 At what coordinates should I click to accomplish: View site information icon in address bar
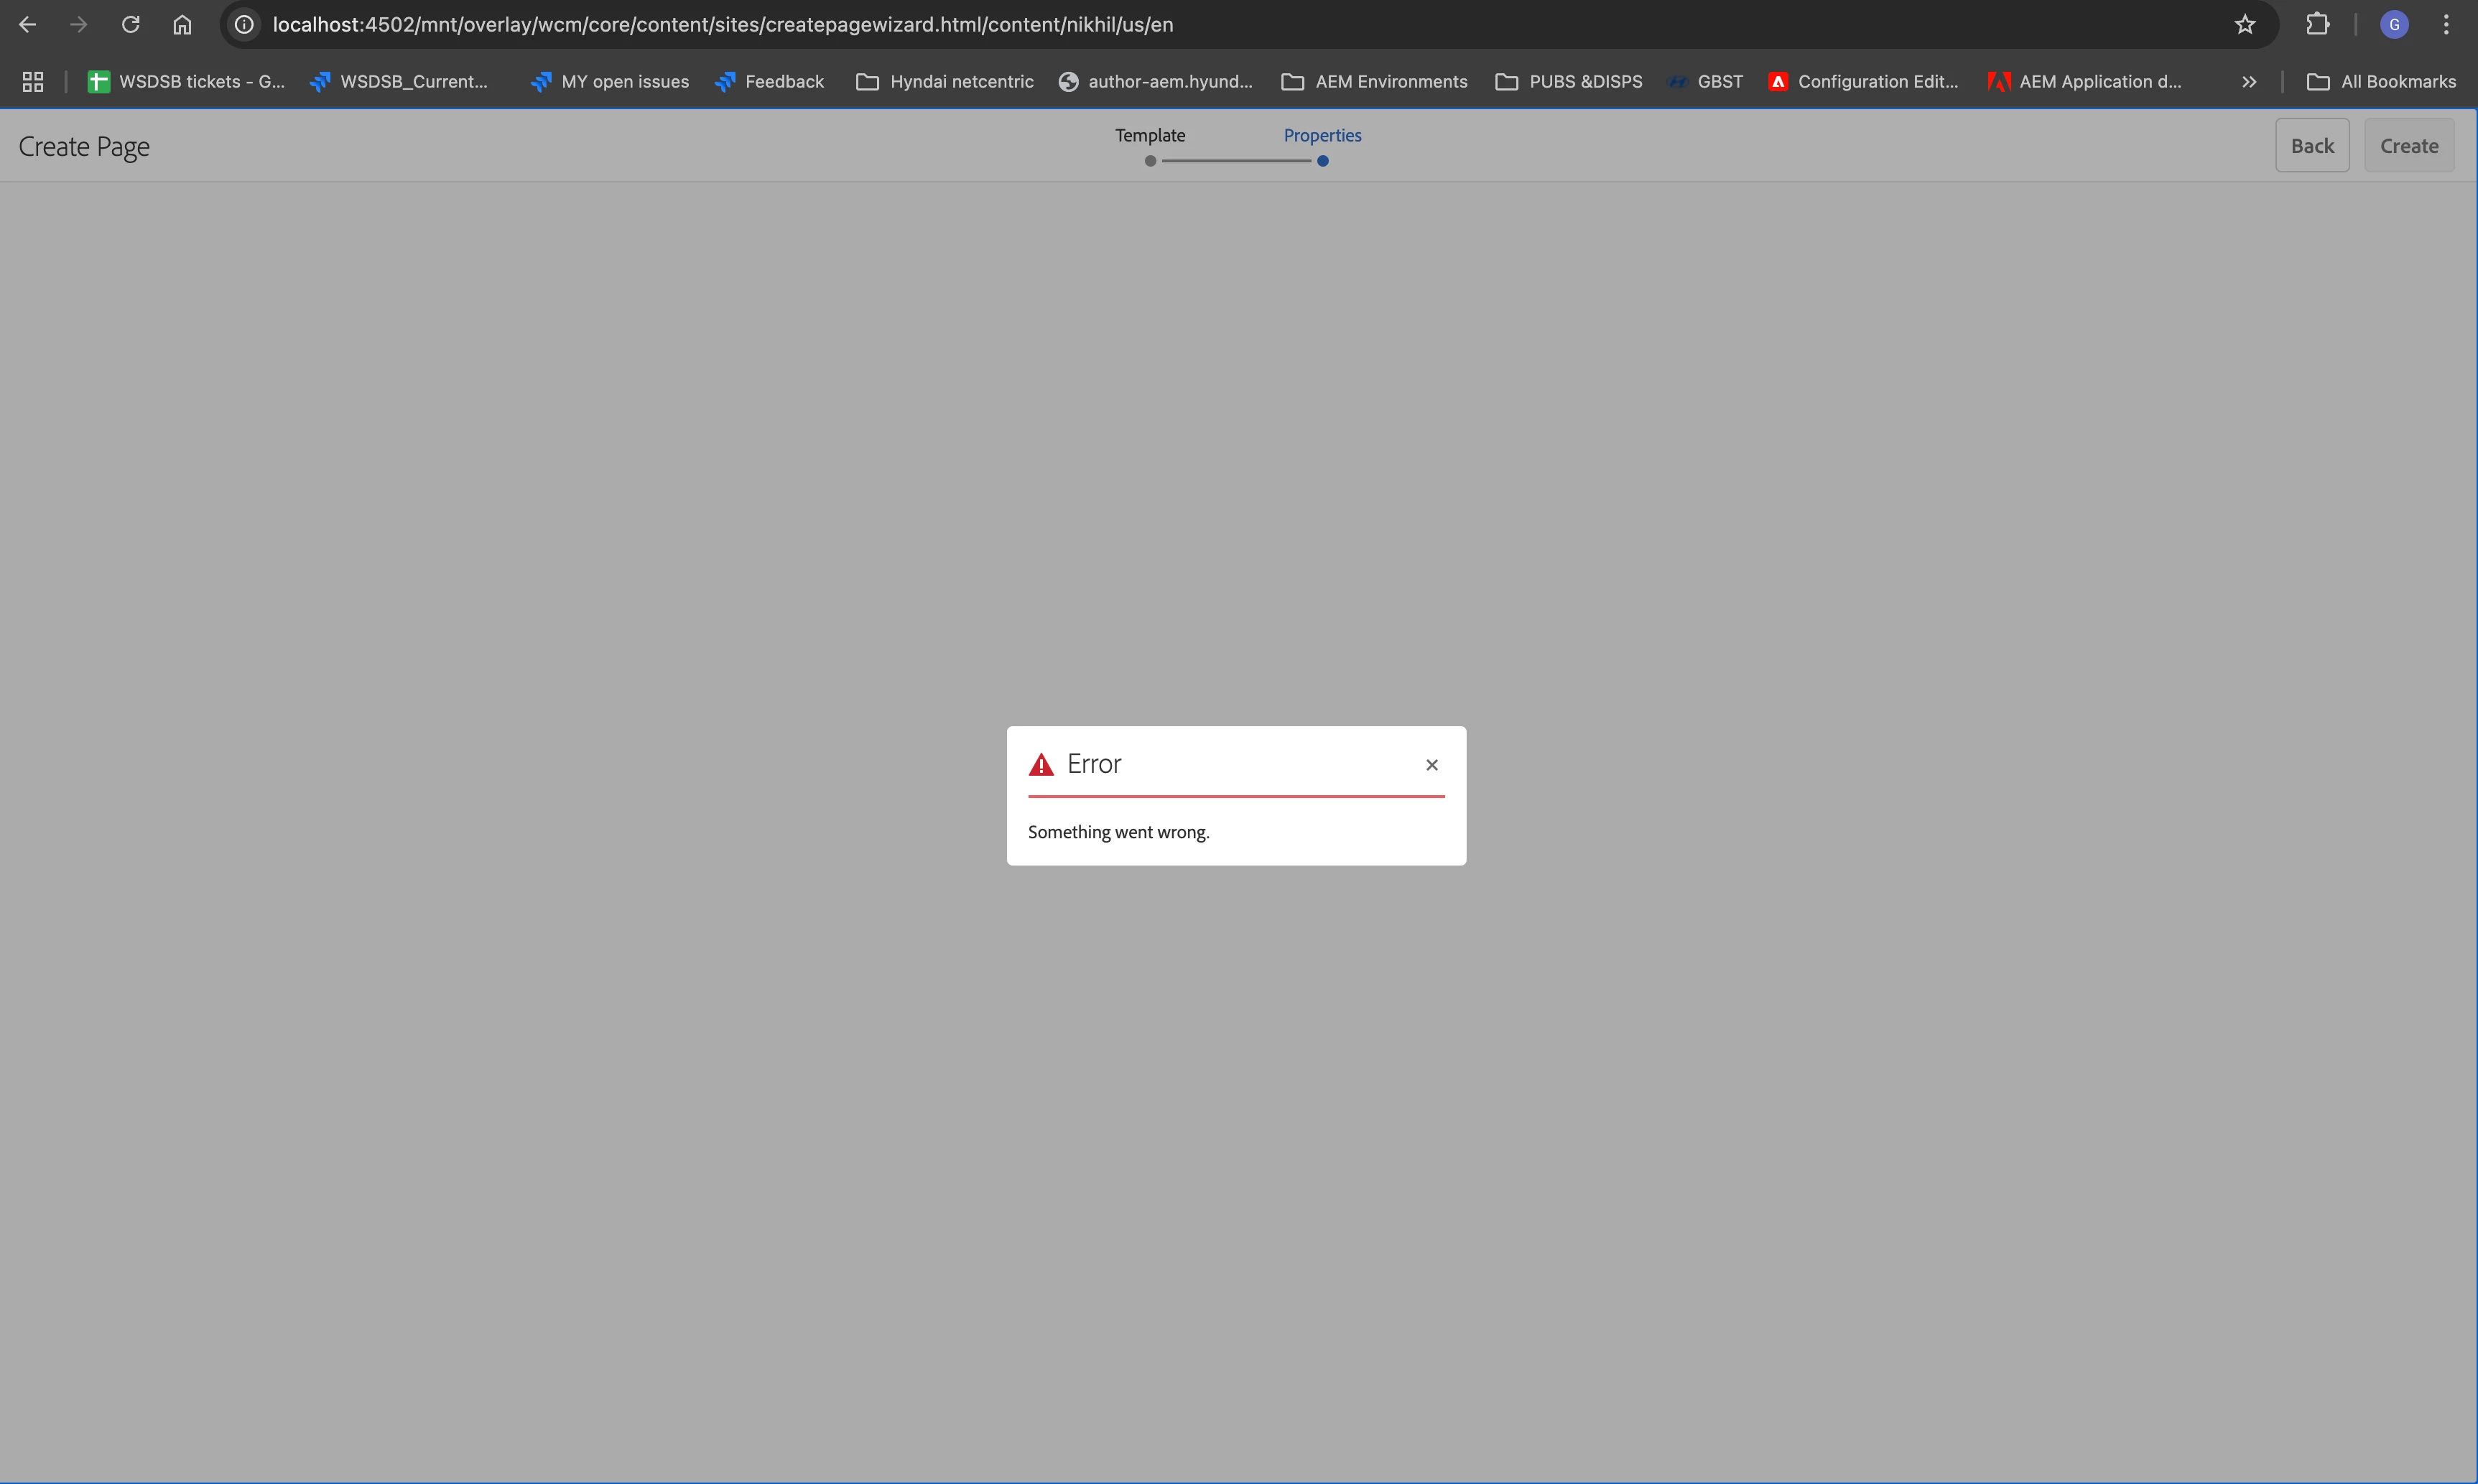pyautogui.click(x=244, y=24)
